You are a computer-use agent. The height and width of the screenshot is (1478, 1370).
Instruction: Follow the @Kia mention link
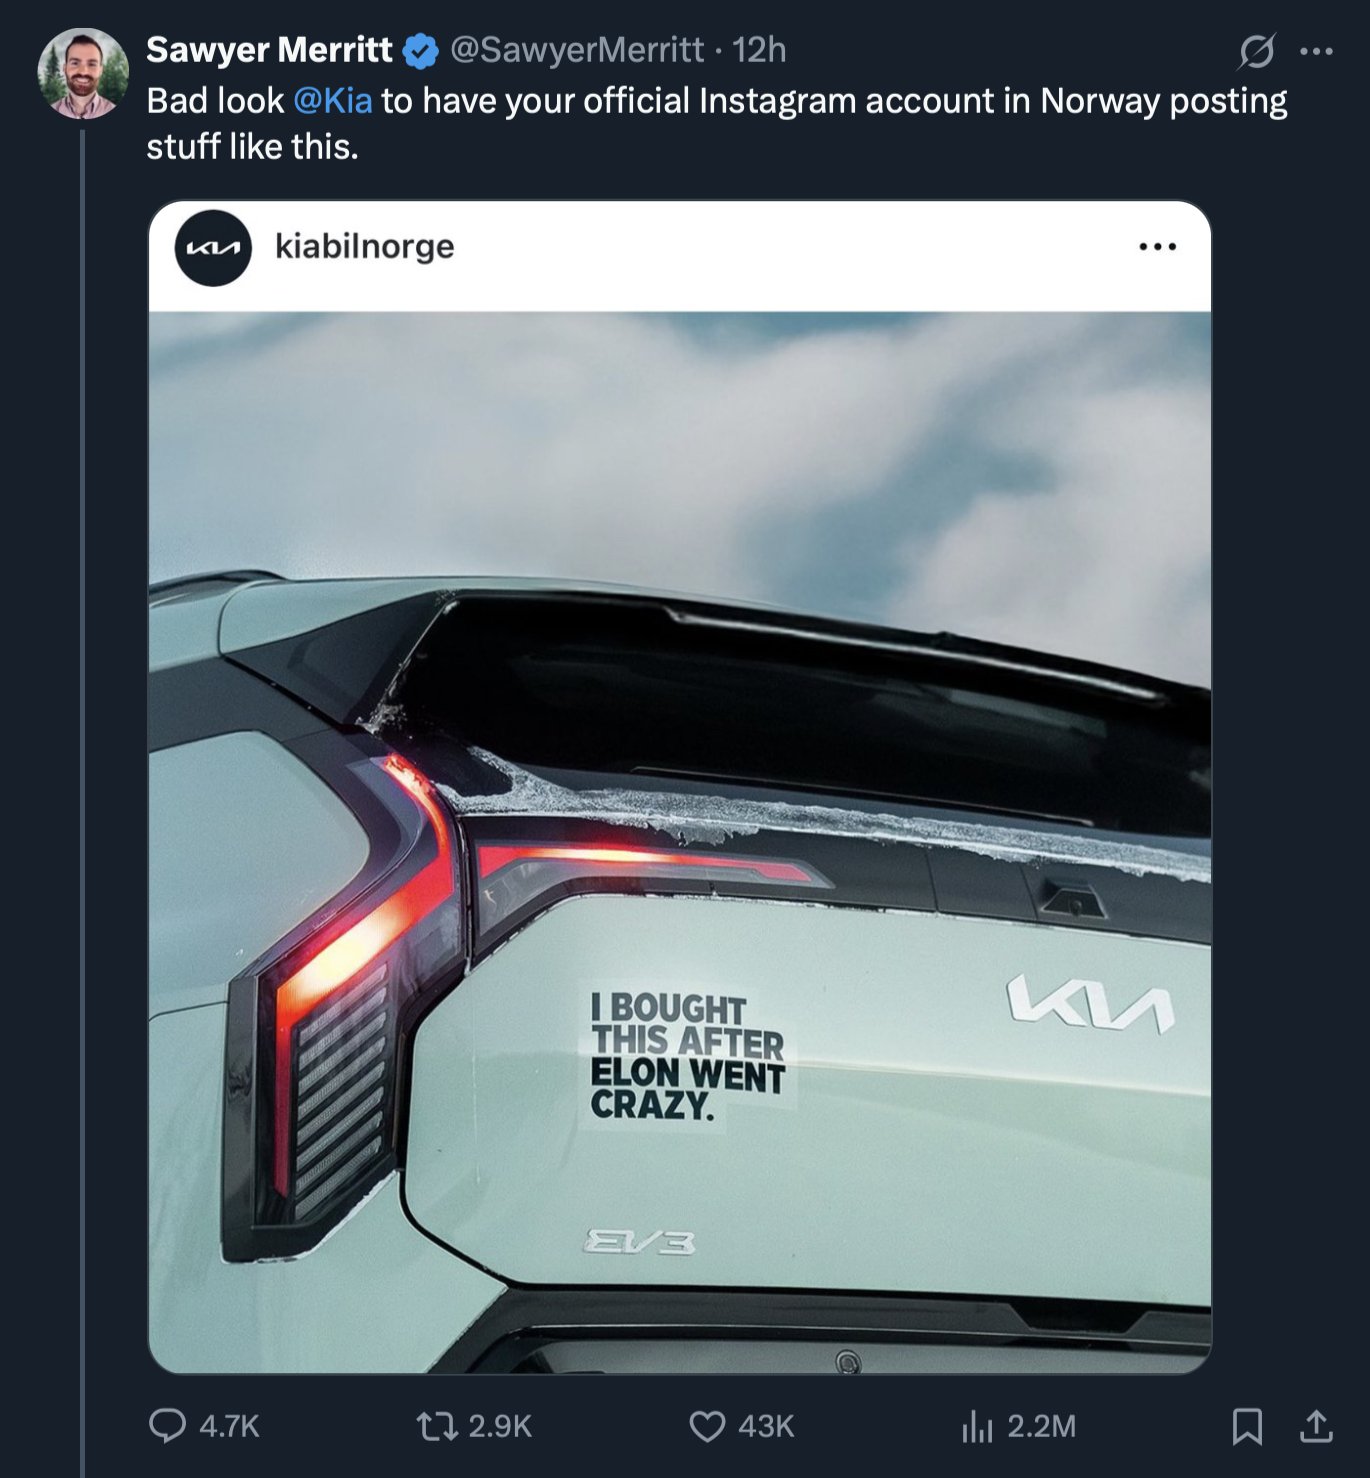pos(333,101)
